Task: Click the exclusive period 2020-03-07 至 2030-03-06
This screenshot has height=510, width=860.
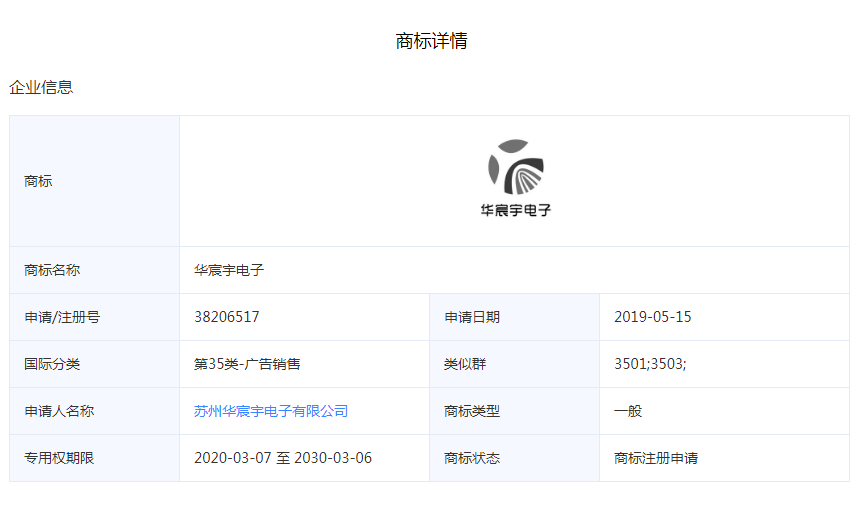Action: (x=283, y=458)
